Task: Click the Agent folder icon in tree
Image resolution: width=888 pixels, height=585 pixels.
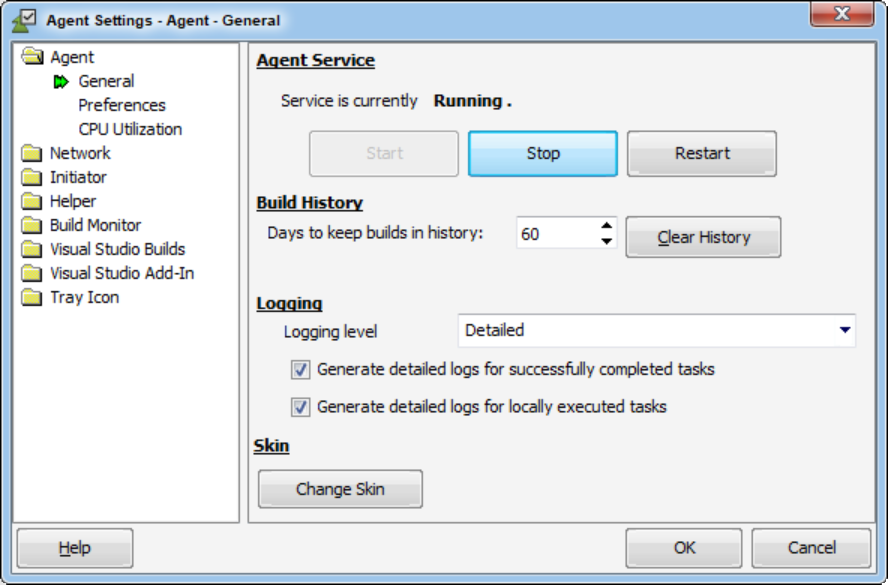Action: pyautogui.click(x=33, y=58)
